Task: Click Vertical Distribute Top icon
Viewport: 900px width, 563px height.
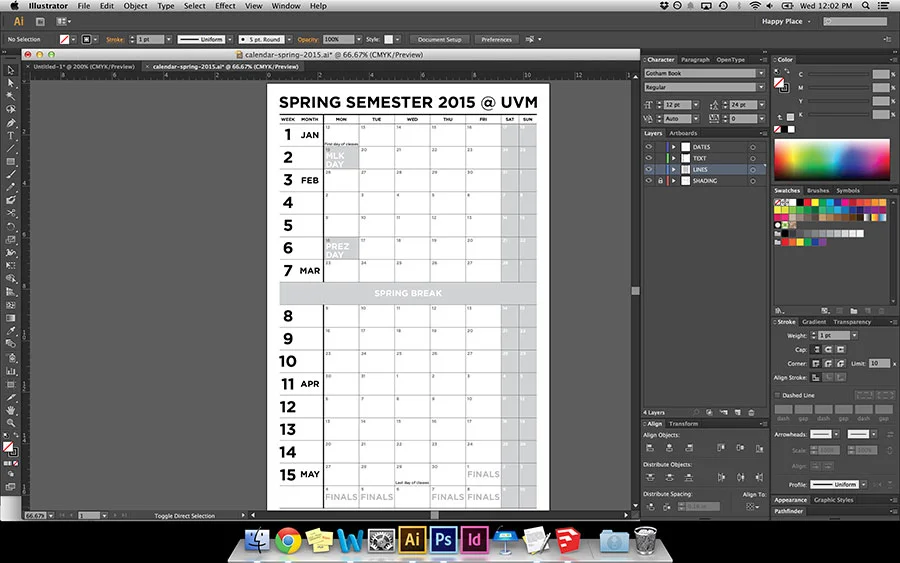Action: pyautogui.click(x=650, y=477)
